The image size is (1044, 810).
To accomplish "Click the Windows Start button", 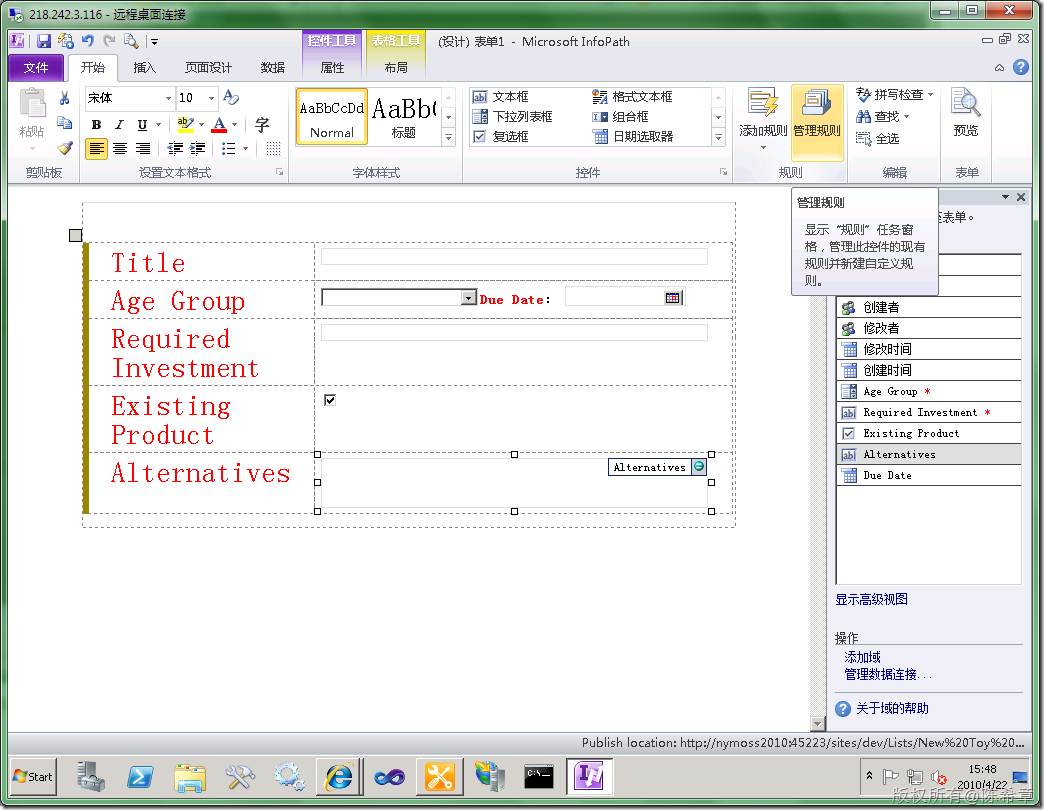I will pyautogui.click(x=33, y=777).
